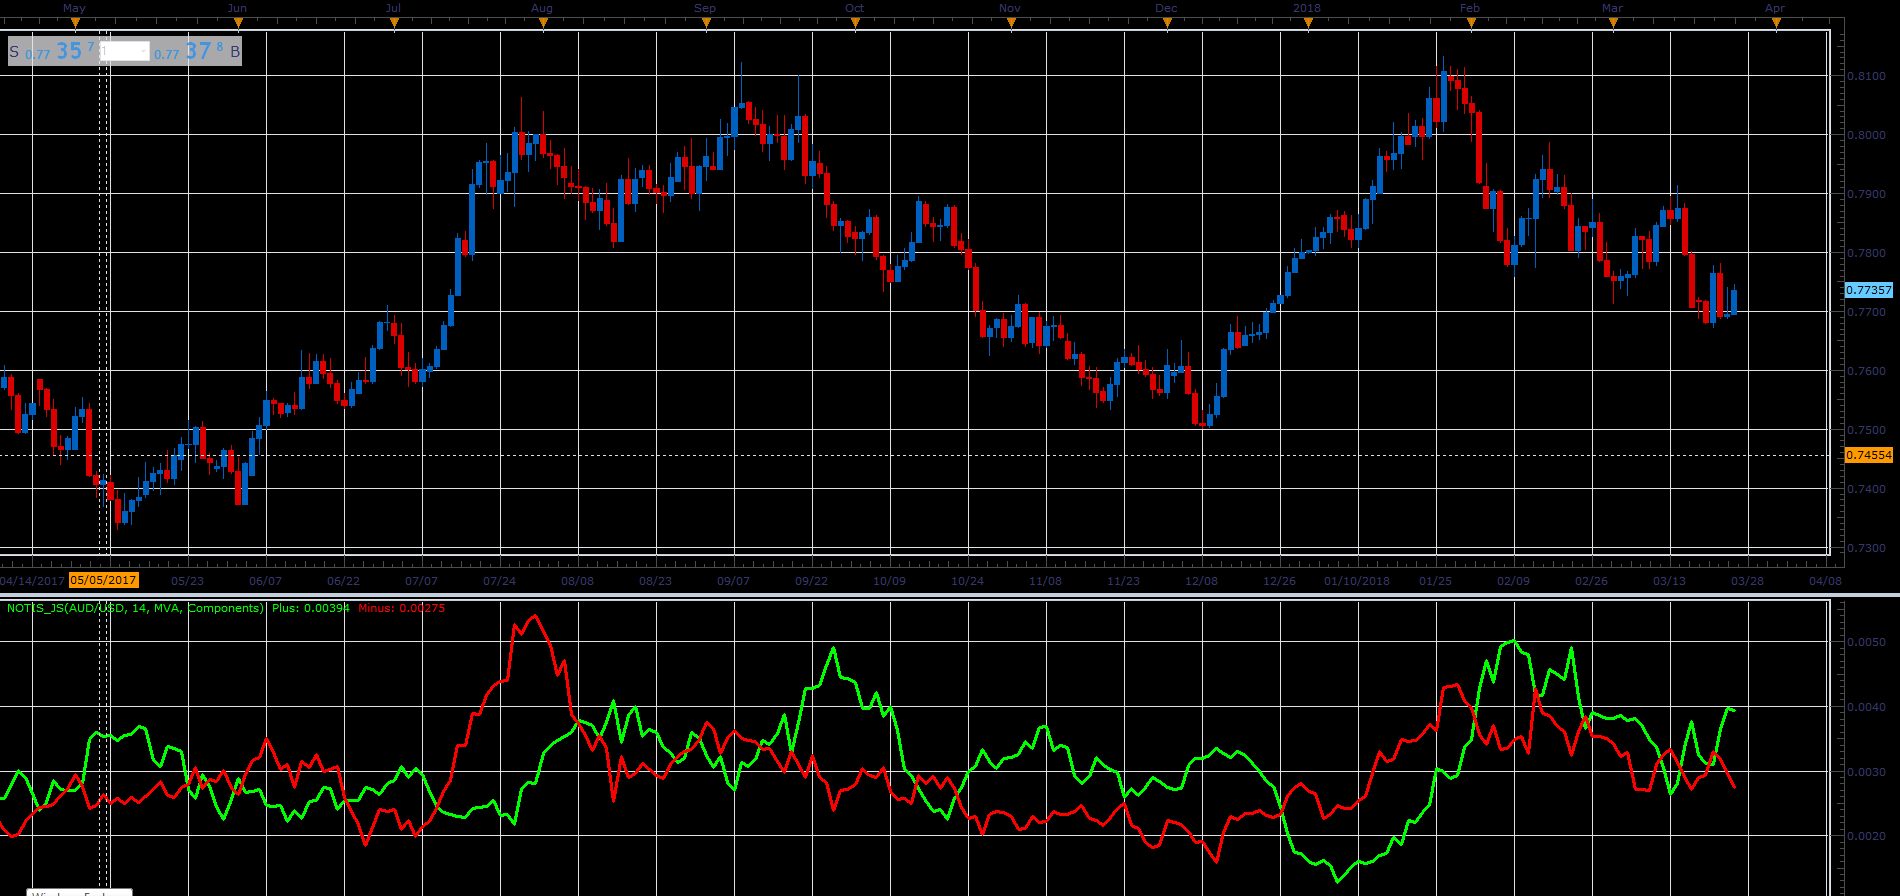1900x896 pixels.
Task: Click the 0.8100 level on the price axis
Action: point(1866,76)
